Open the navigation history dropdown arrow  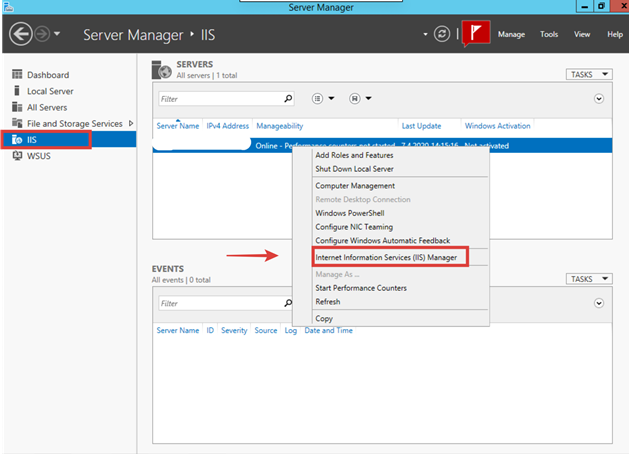[x=57, y=34]
